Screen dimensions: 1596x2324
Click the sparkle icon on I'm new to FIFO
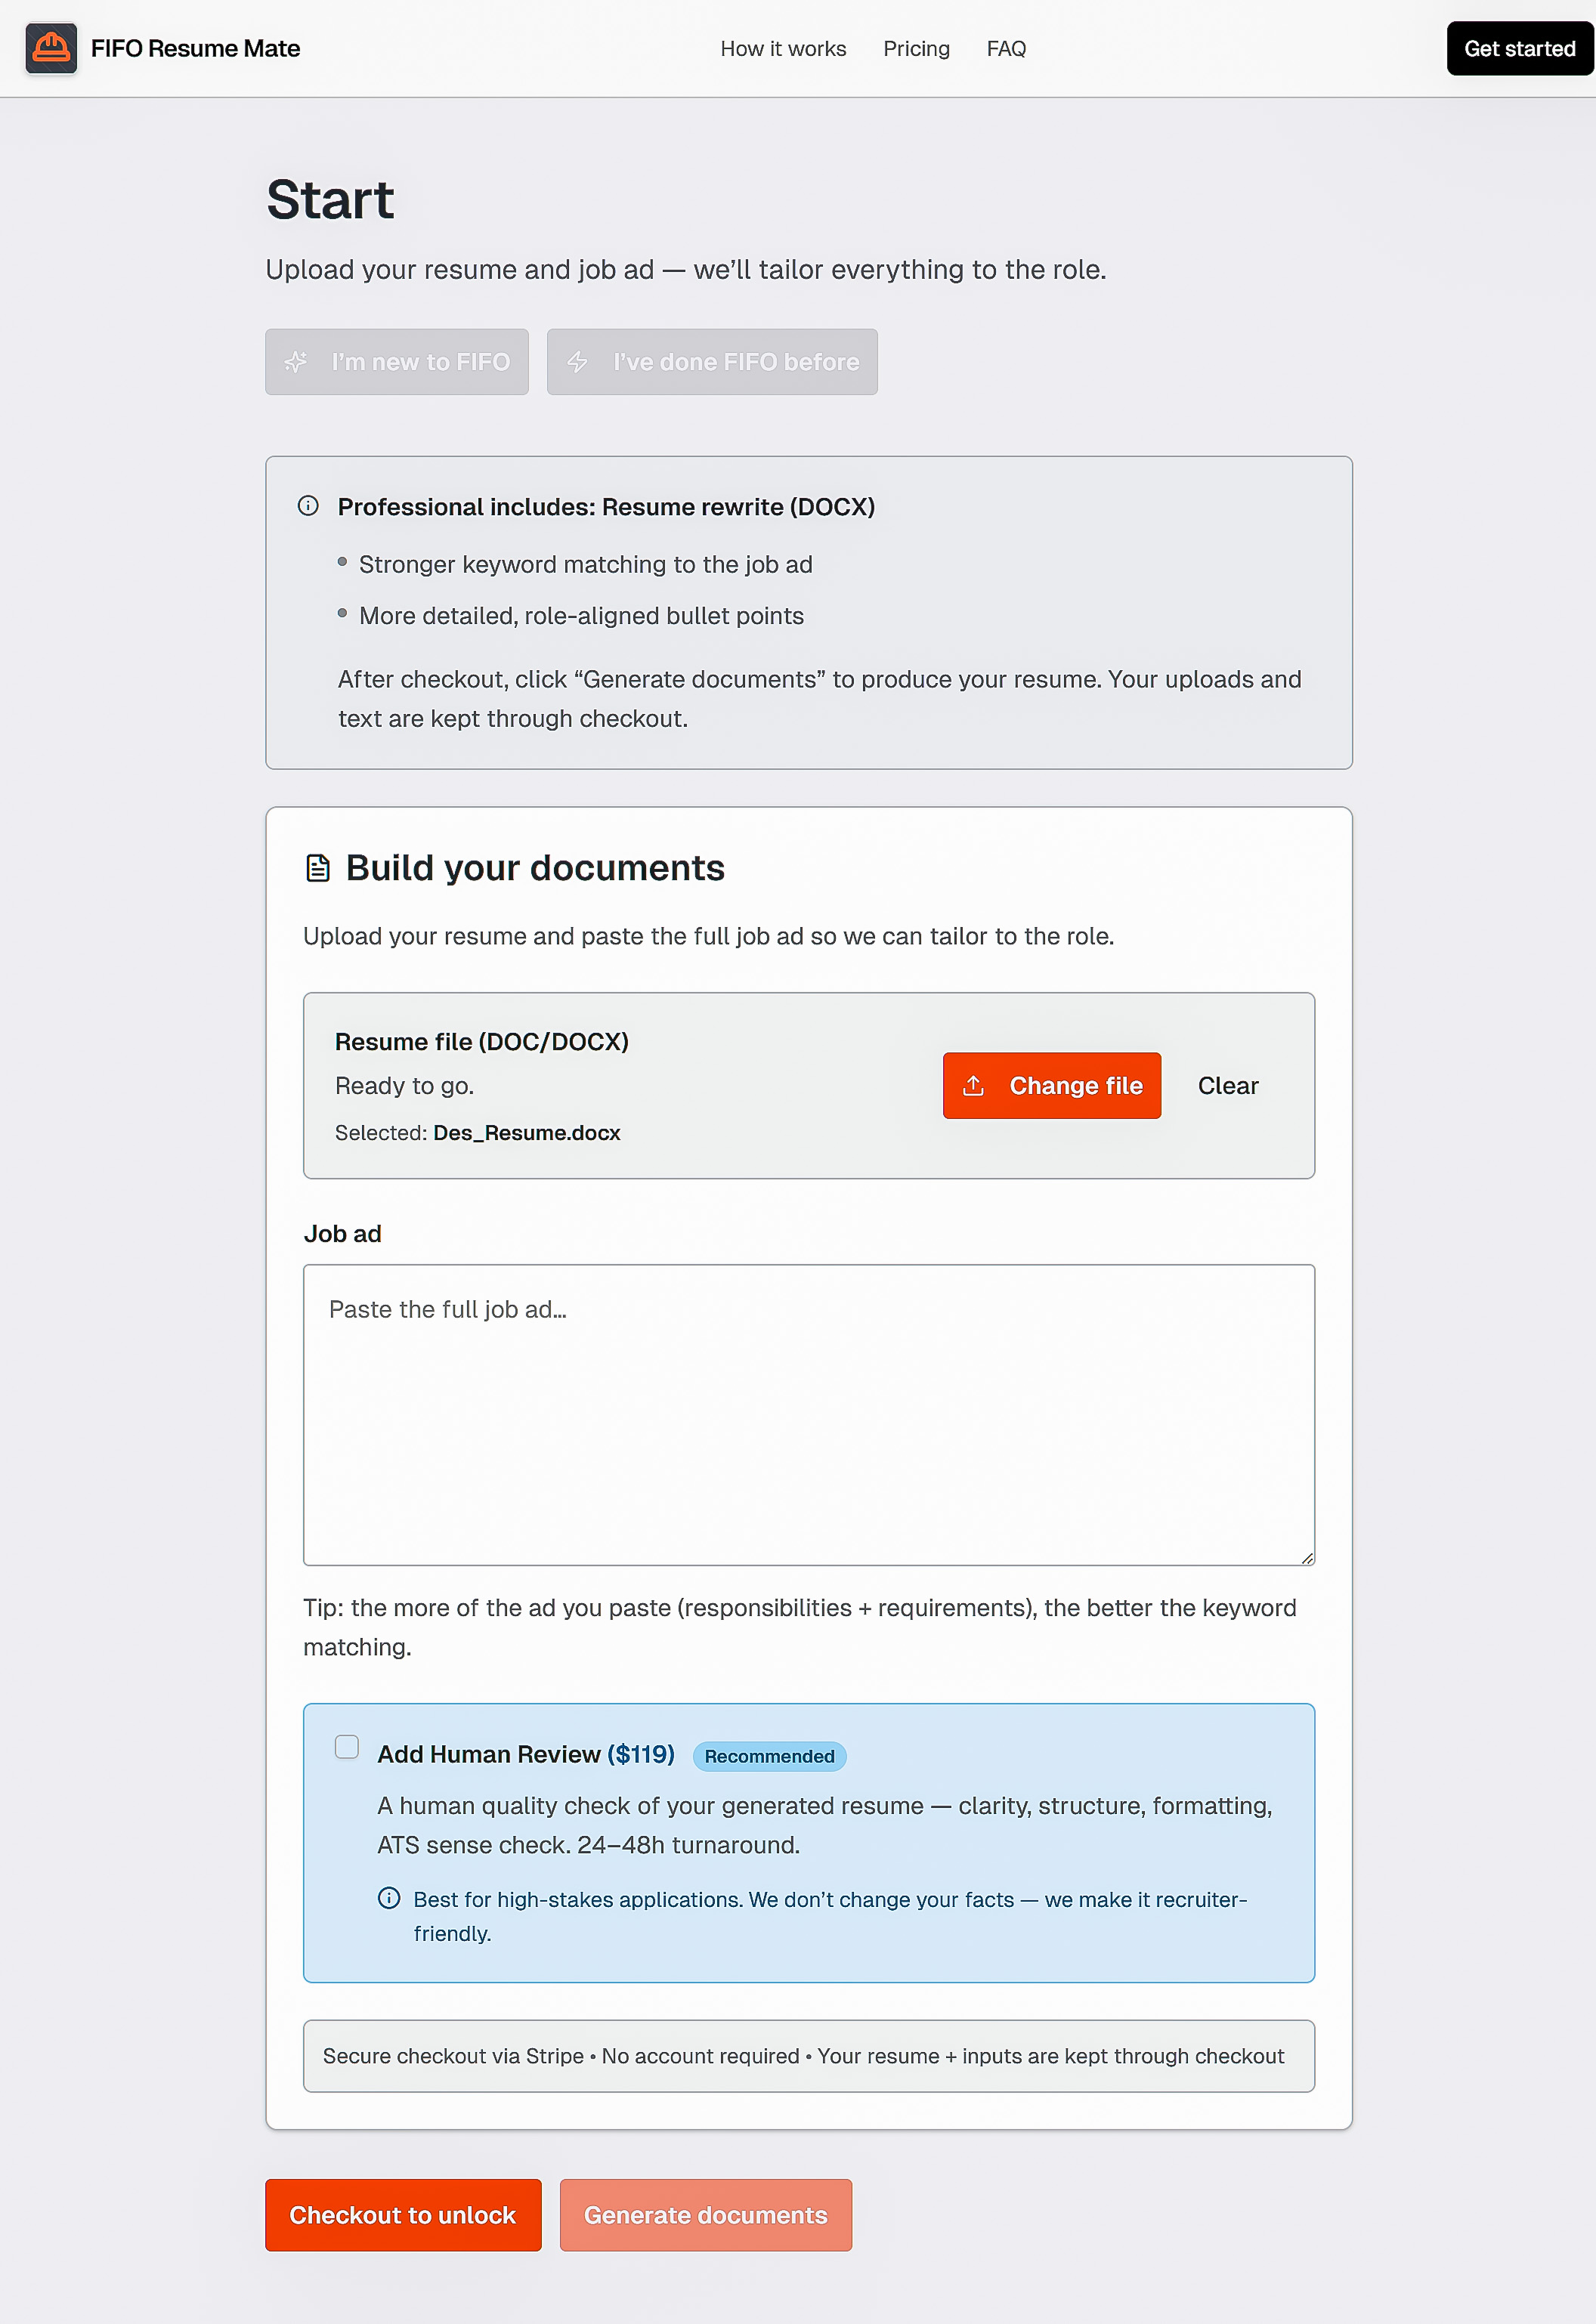[296, 362]
